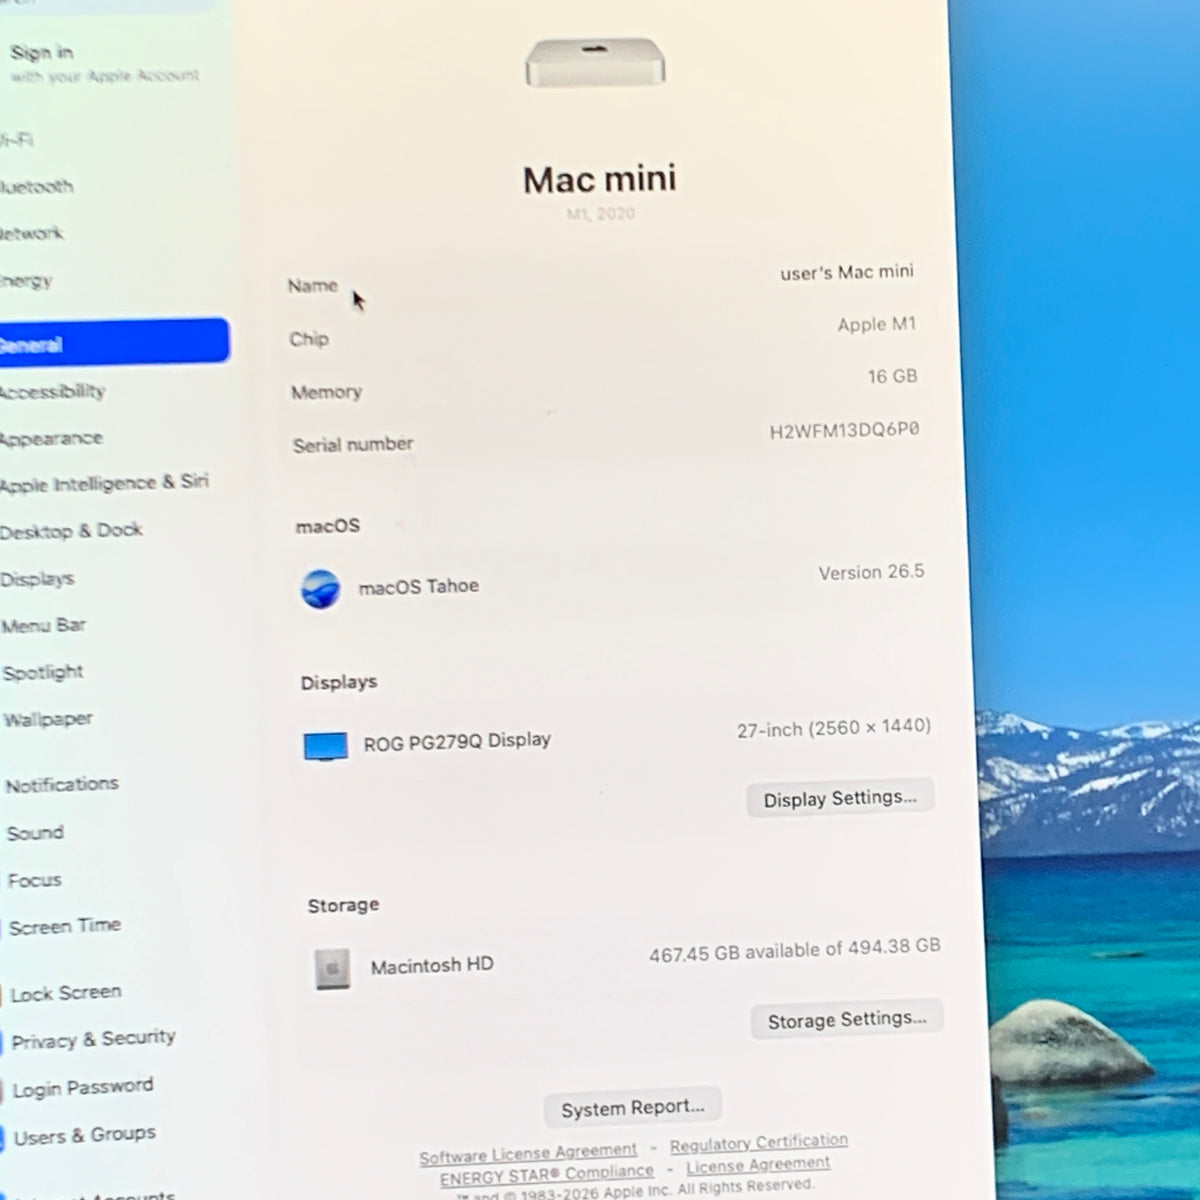Click the Macintosh HD label
Viewport: 1200px width, 1200px height.
[432, 966]
